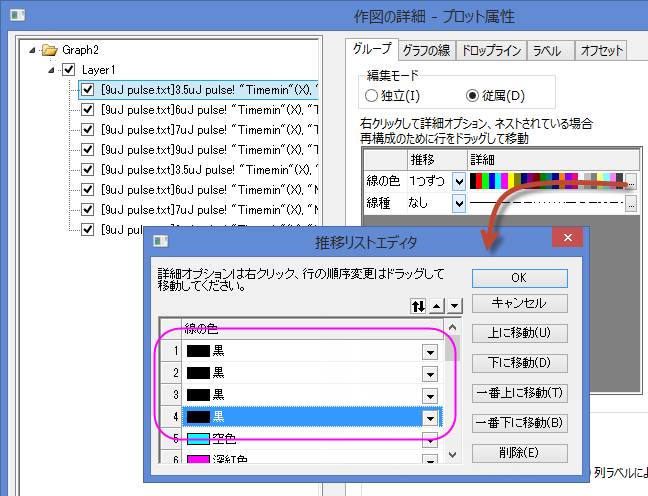Click the キャンセル button

click(x=519, y=303)
